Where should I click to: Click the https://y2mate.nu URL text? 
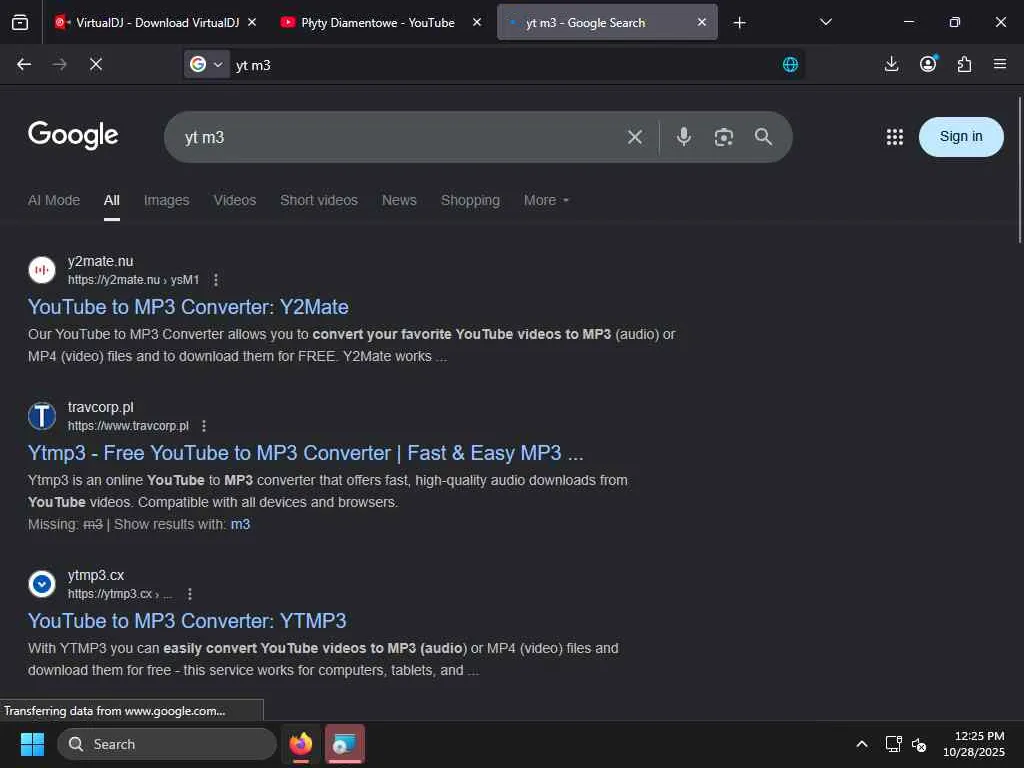133,280
